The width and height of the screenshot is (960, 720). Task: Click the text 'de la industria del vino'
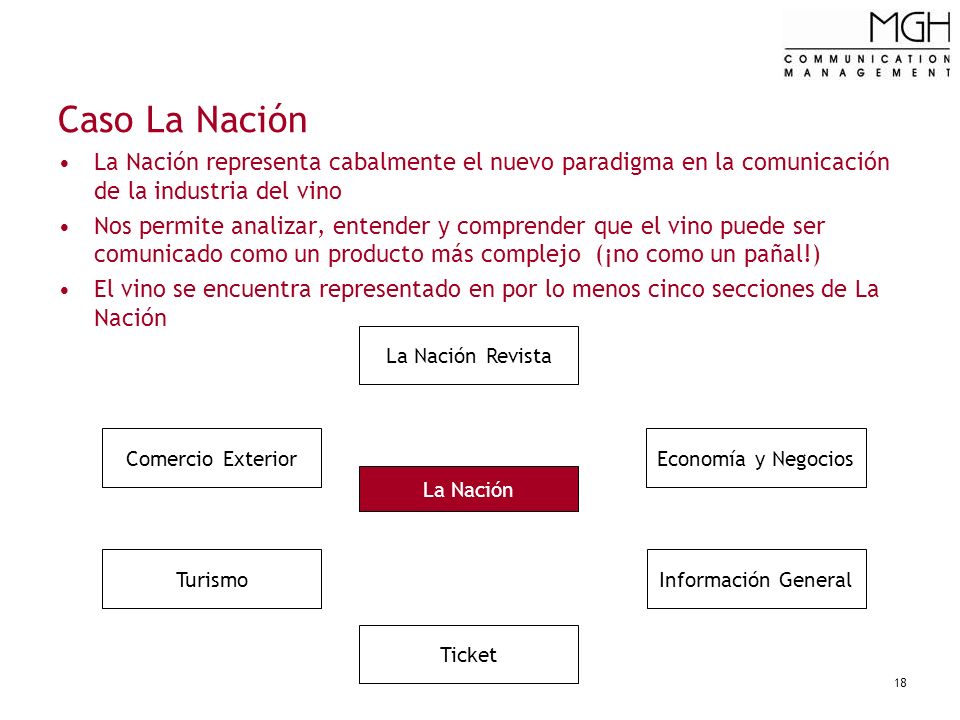[x=217, y=190]
